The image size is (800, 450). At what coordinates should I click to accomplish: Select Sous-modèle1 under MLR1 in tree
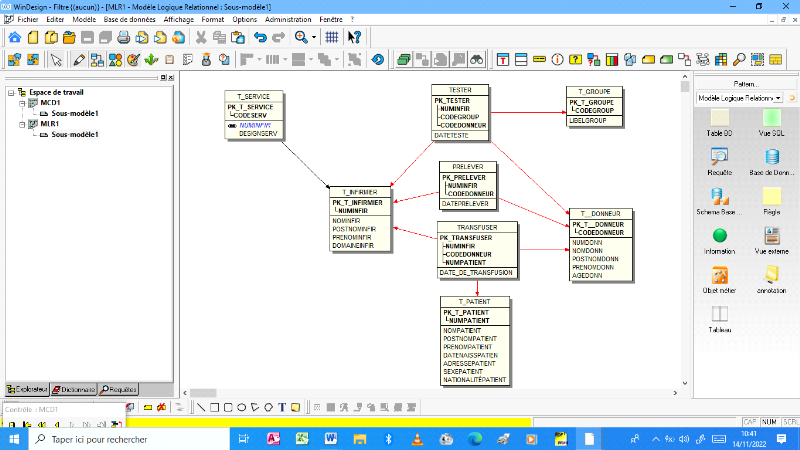click(75, 134)
